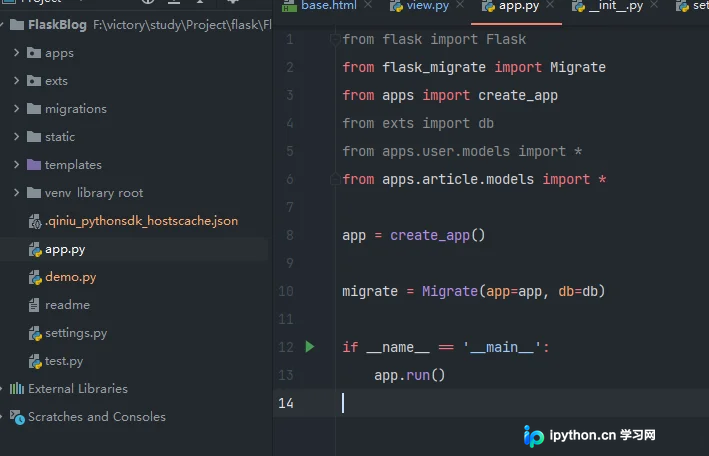Click the '__main__' string on line 12
Screen dimensions: 709x456
tap(502, 347)
